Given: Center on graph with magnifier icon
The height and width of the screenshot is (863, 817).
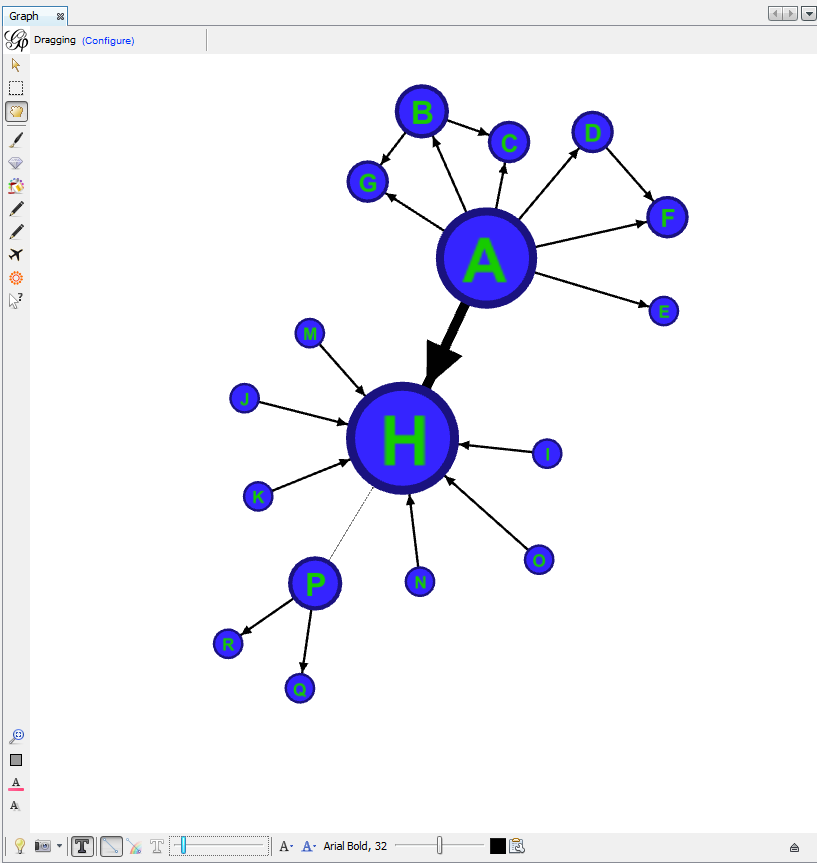Looking at the screenshot, I should 17,736.
